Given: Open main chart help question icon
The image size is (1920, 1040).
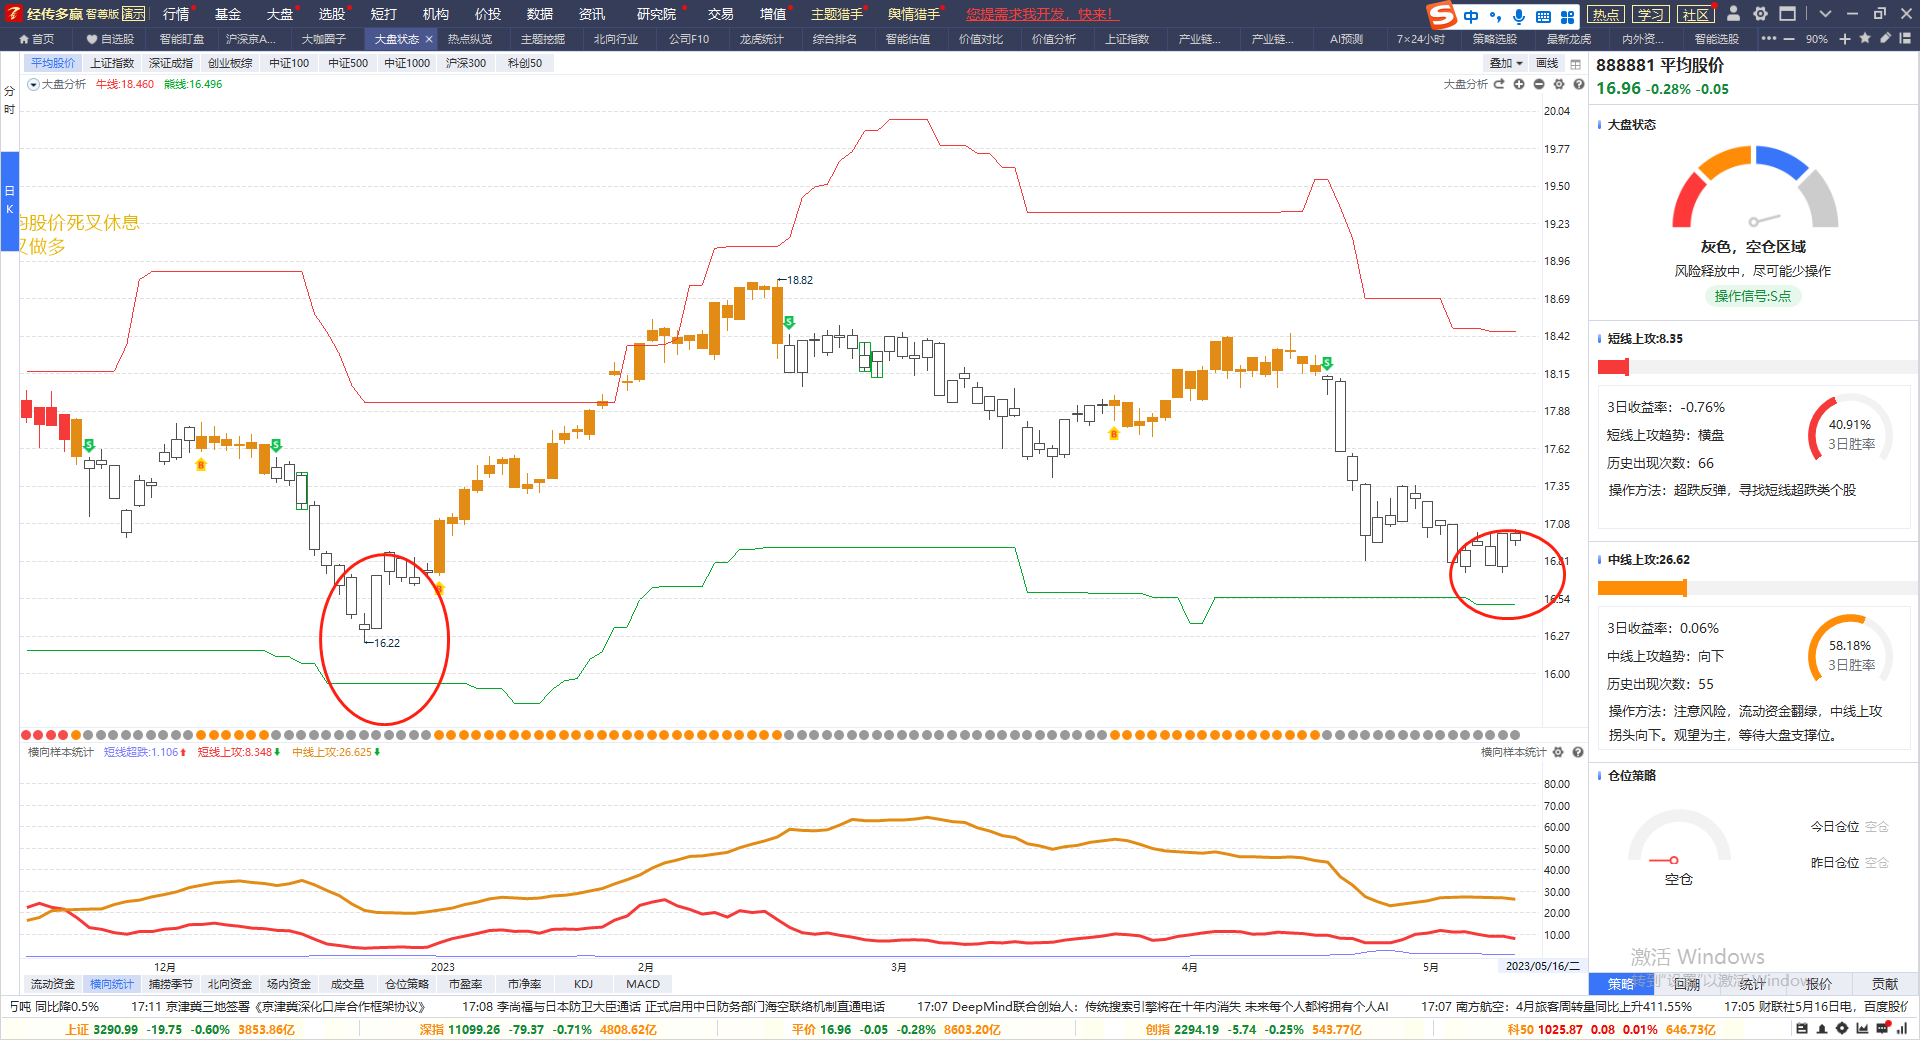Looking at the screenshot, I should click(x=1579, y=84).
